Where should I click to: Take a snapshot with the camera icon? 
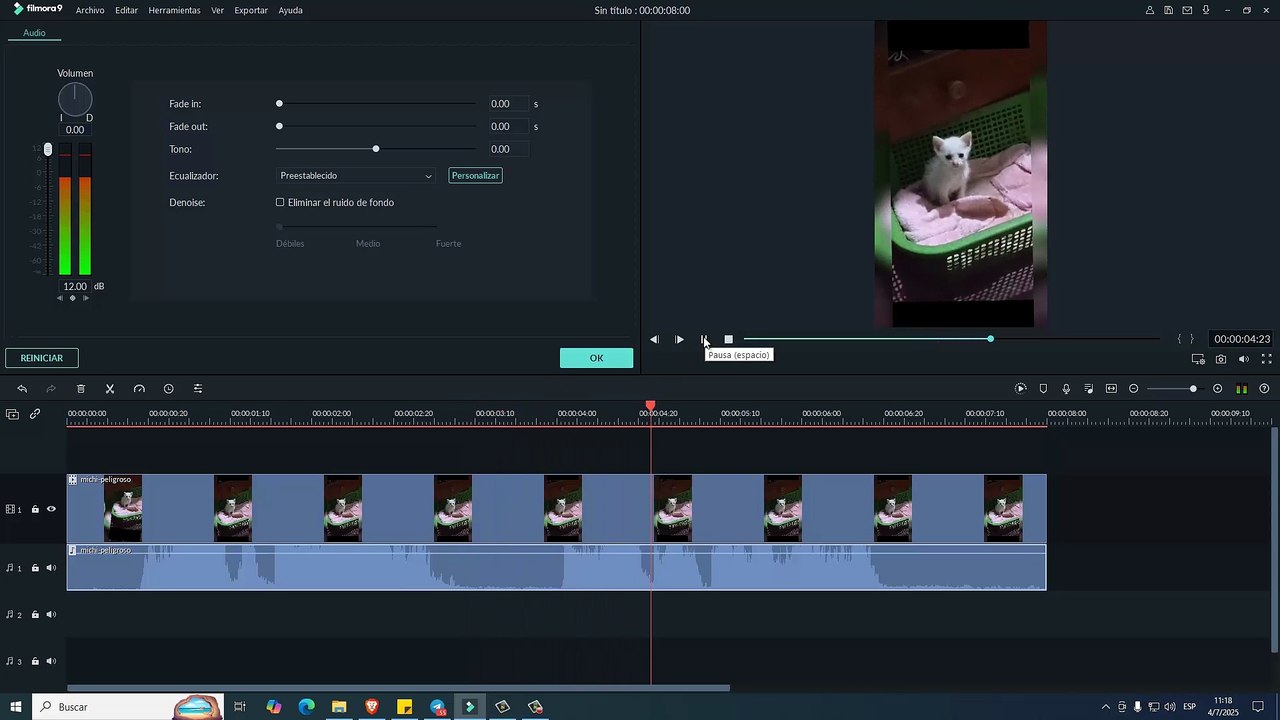1221,359
